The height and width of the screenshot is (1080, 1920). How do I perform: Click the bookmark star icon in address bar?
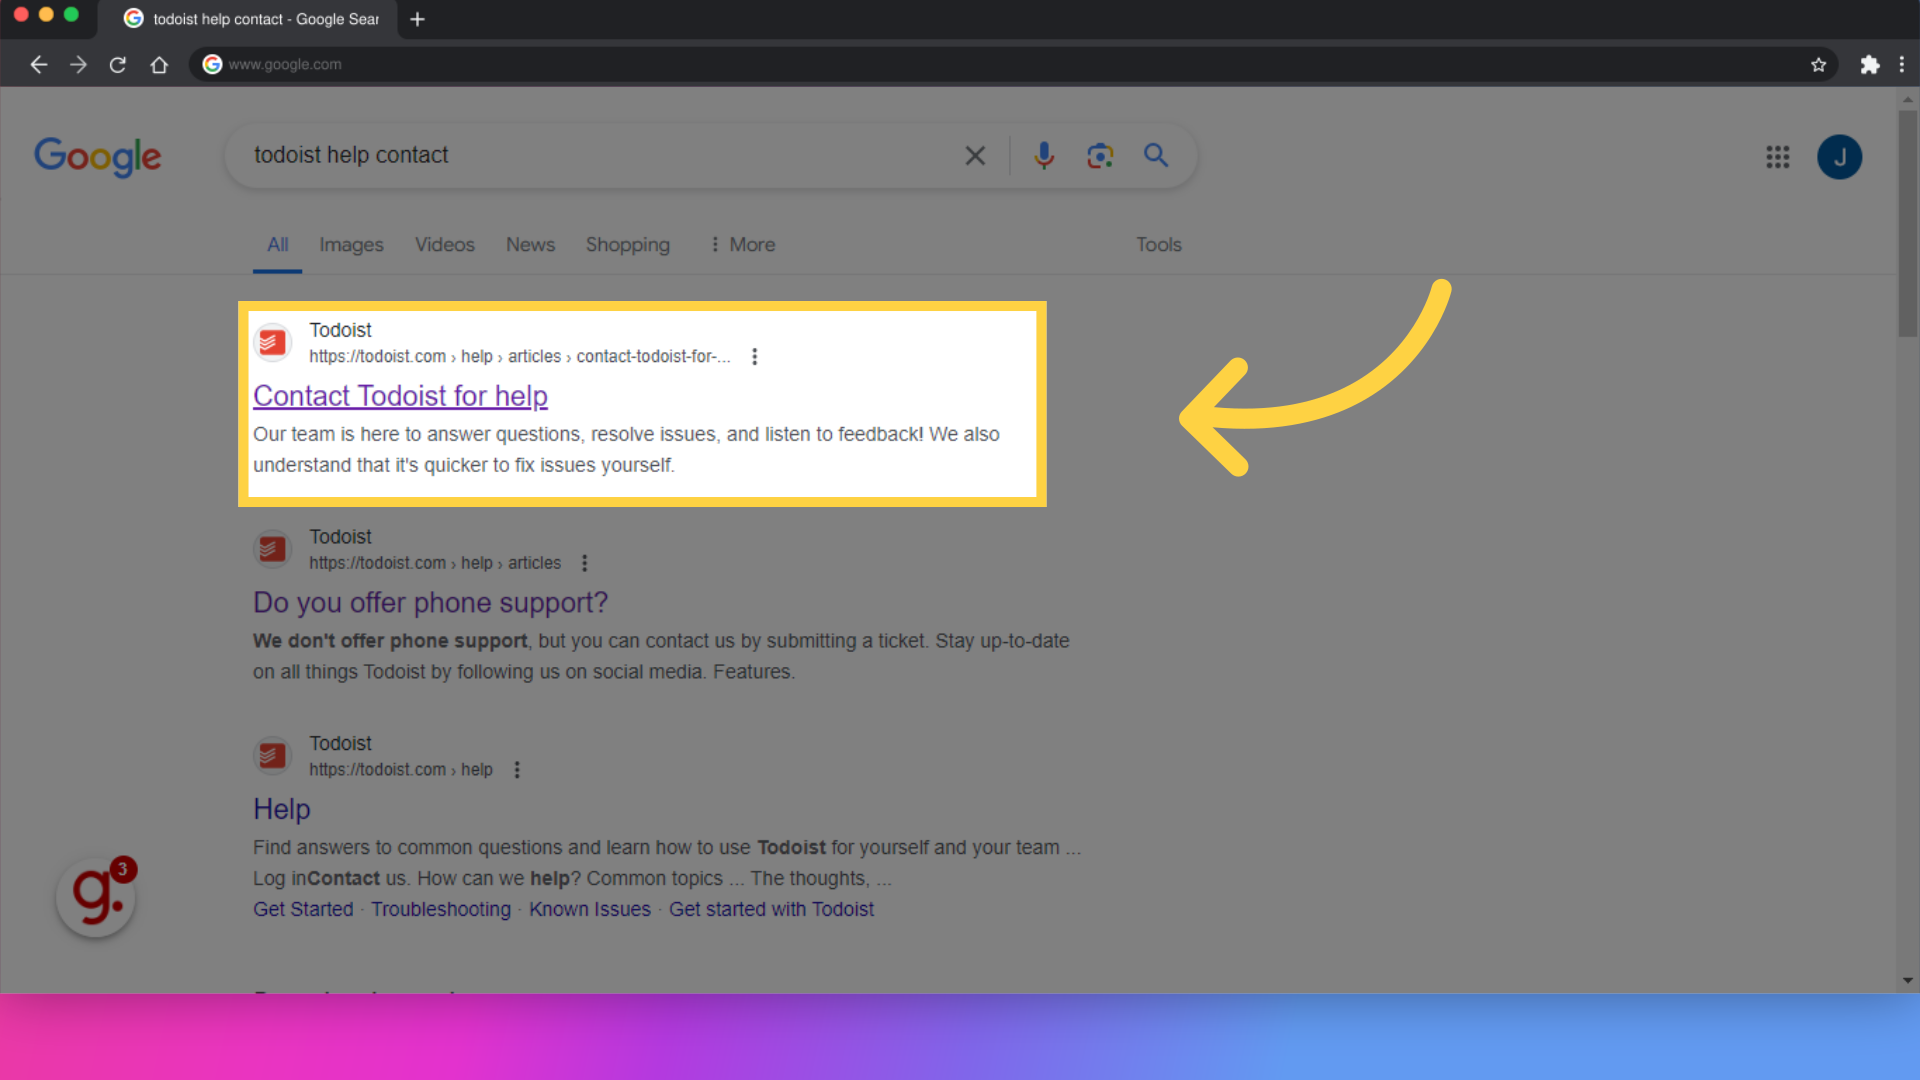[1817, 63]
